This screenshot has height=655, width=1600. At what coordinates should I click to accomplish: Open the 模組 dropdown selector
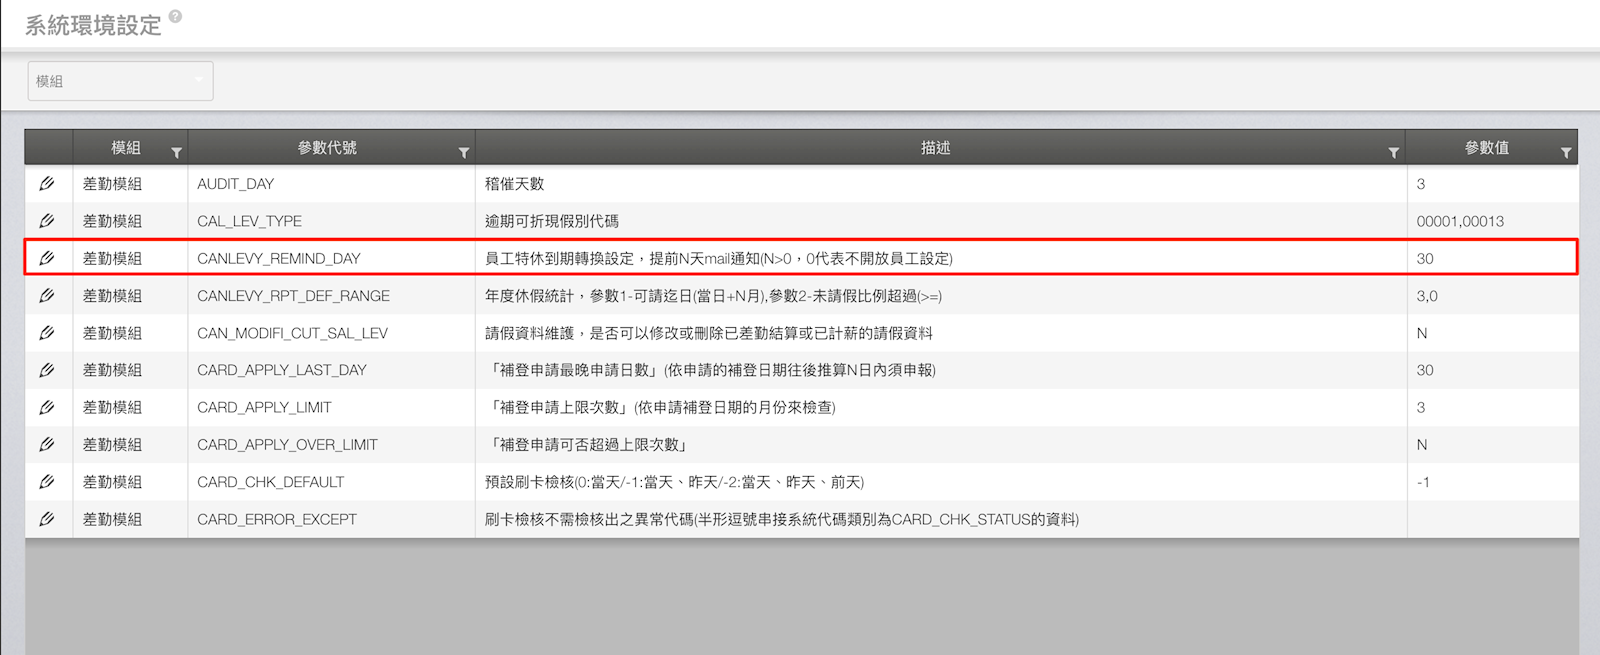point(120,81)
